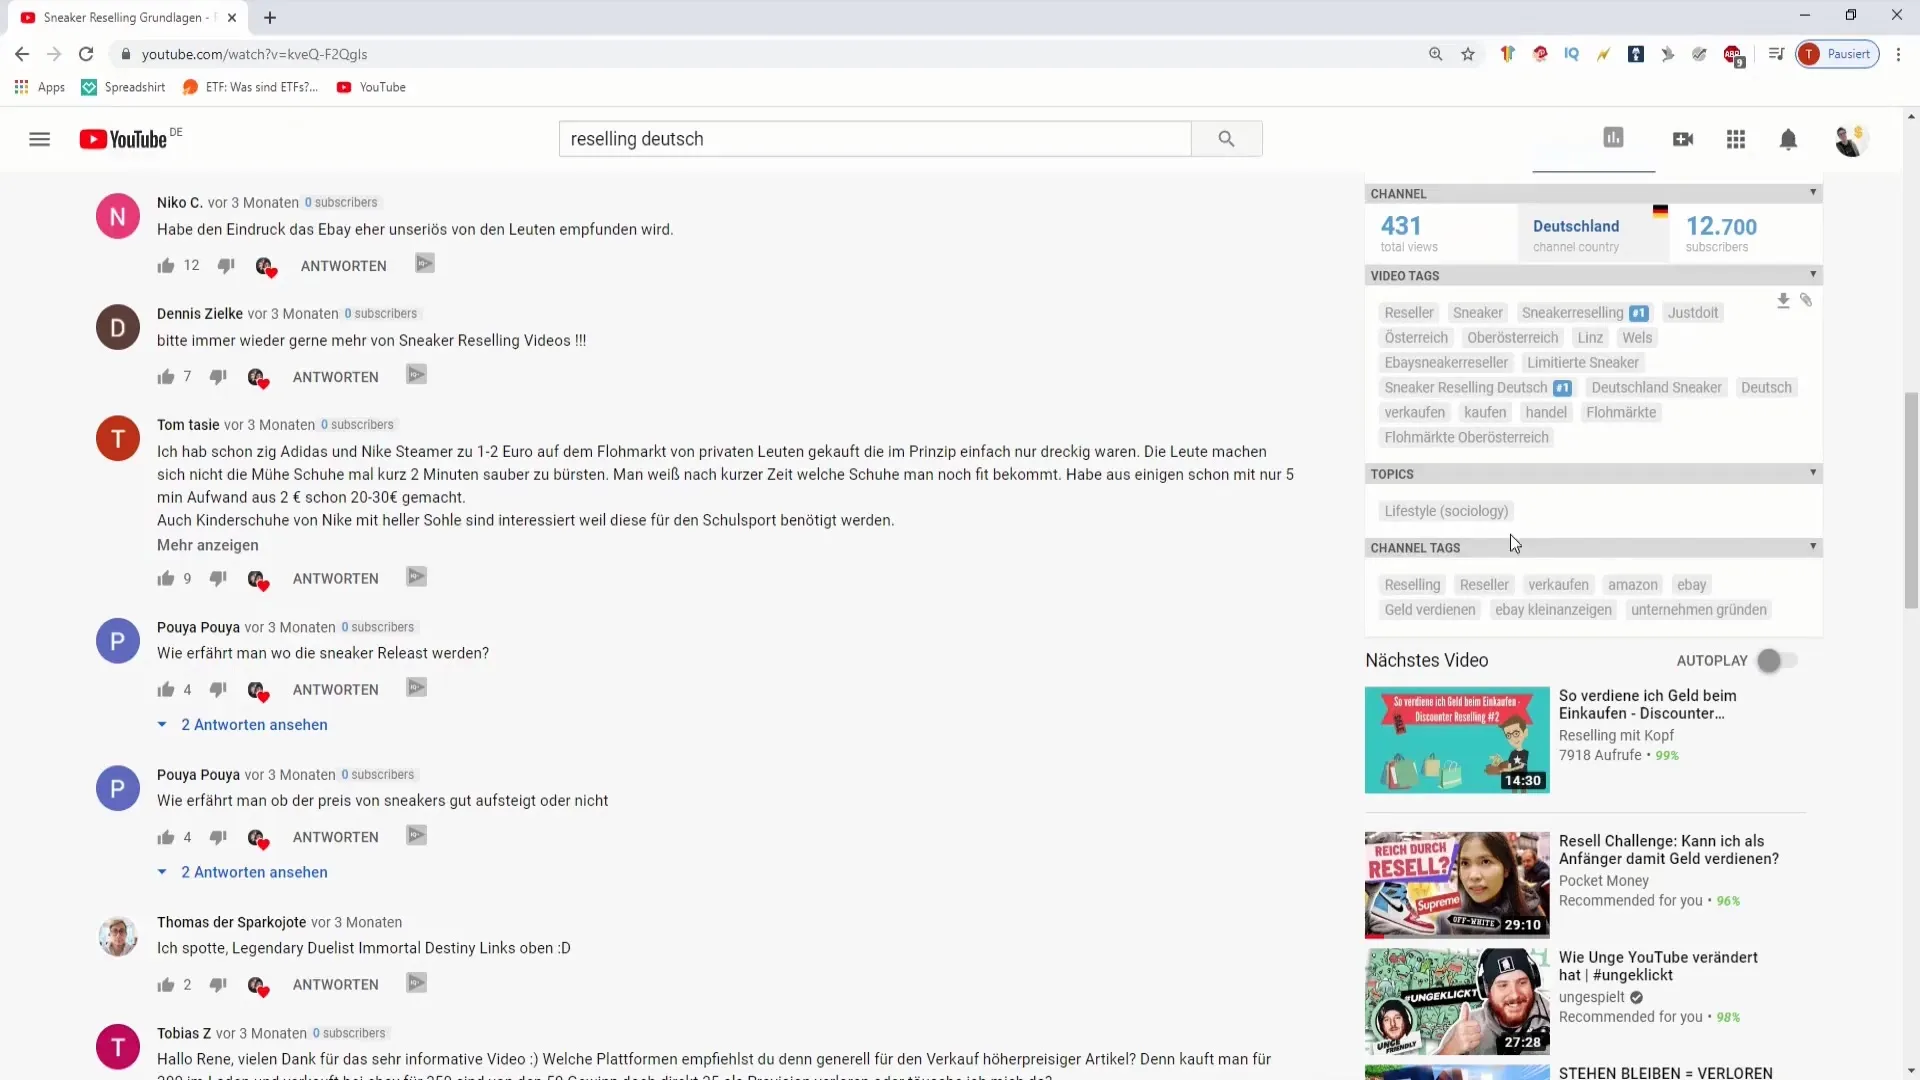This screenshot has width=1920, height=1080.
Task: Click the Geld verdienen channel tag
Action: (1429, 610)
